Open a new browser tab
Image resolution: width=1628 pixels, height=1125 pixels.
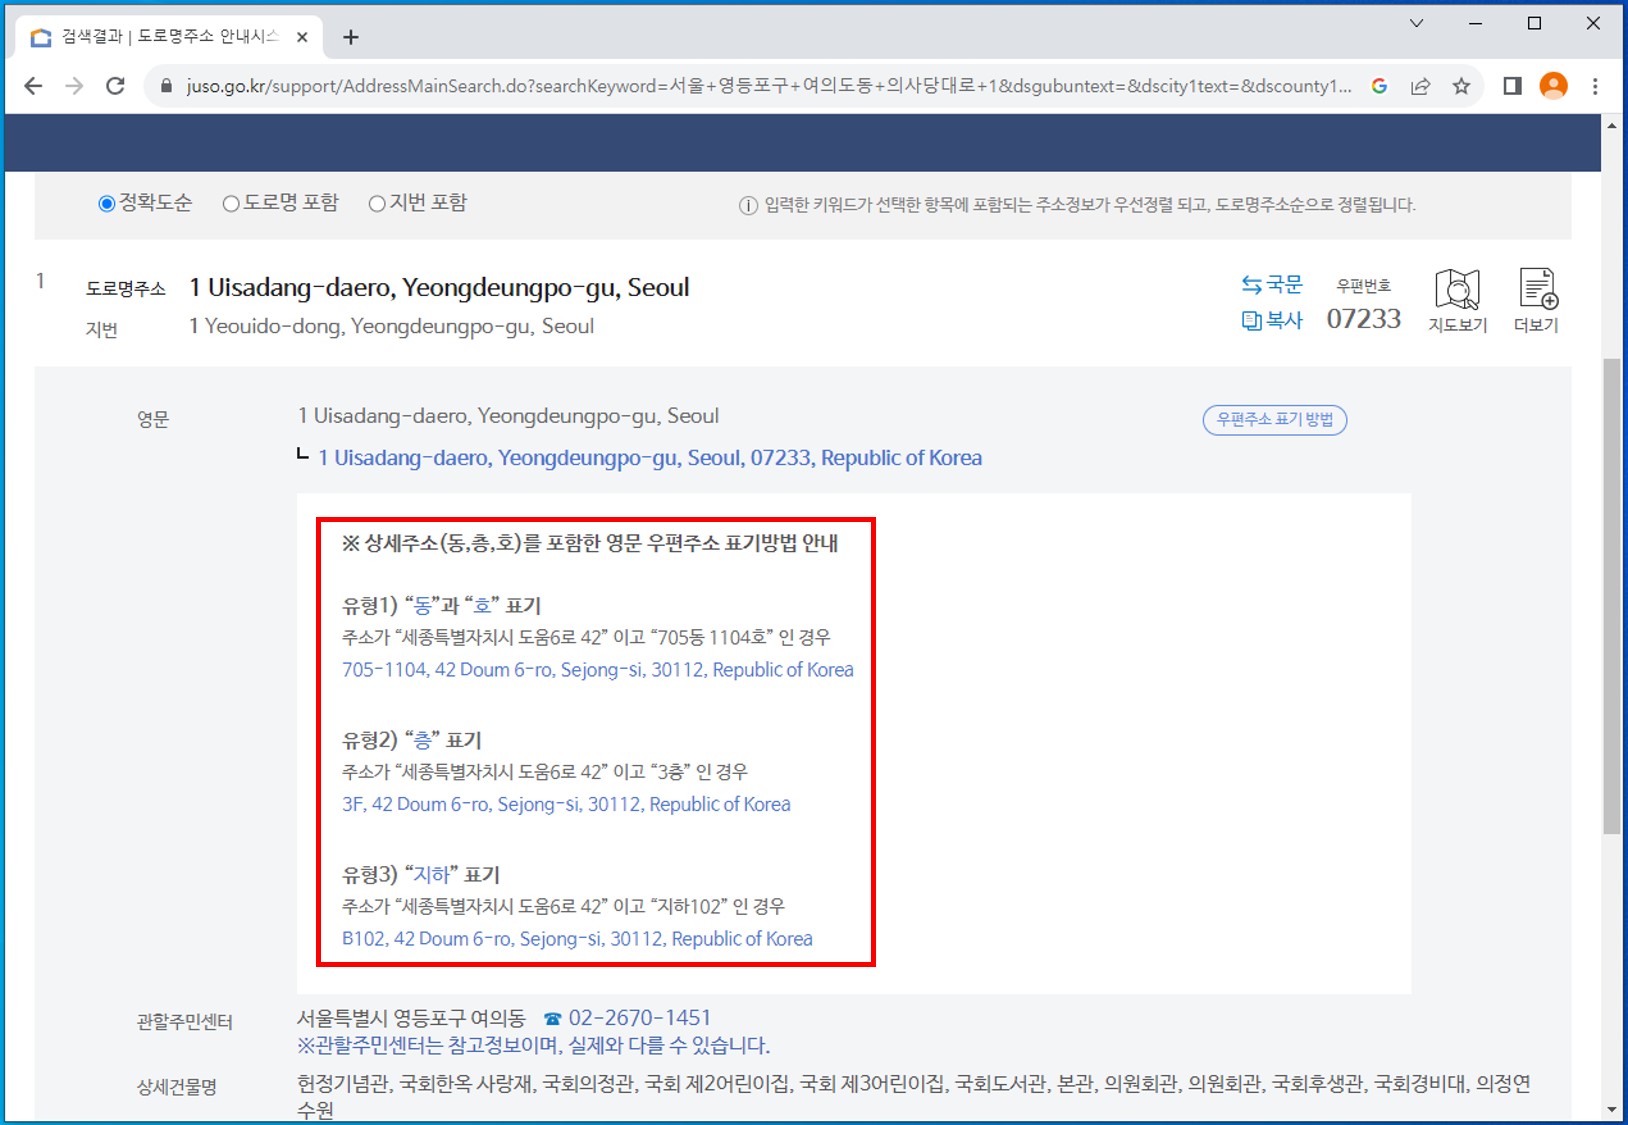tap(350, 37)
